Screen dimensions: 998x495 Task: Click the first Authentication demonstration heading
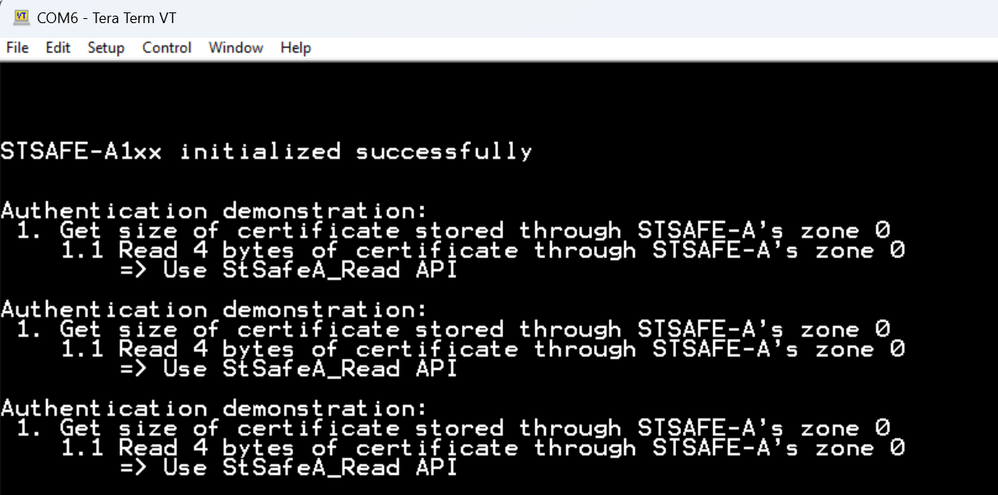(214, 211)
